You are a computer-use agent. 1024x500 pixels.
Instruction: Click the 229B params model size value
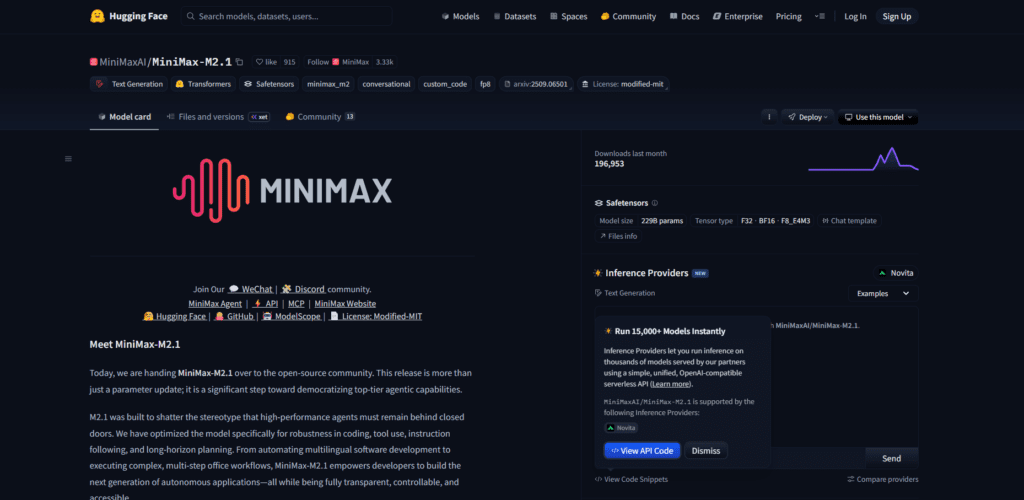(662, 221)
